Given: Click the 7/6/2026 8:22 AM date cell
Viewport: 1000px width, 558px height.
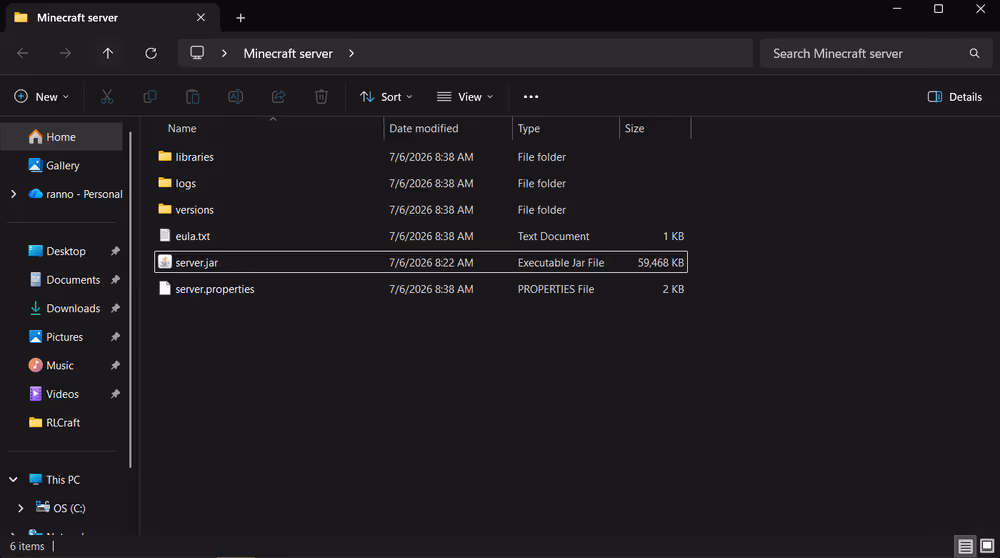Looking at the screenshot, I should pyautogui.click(x=431, y=263).
